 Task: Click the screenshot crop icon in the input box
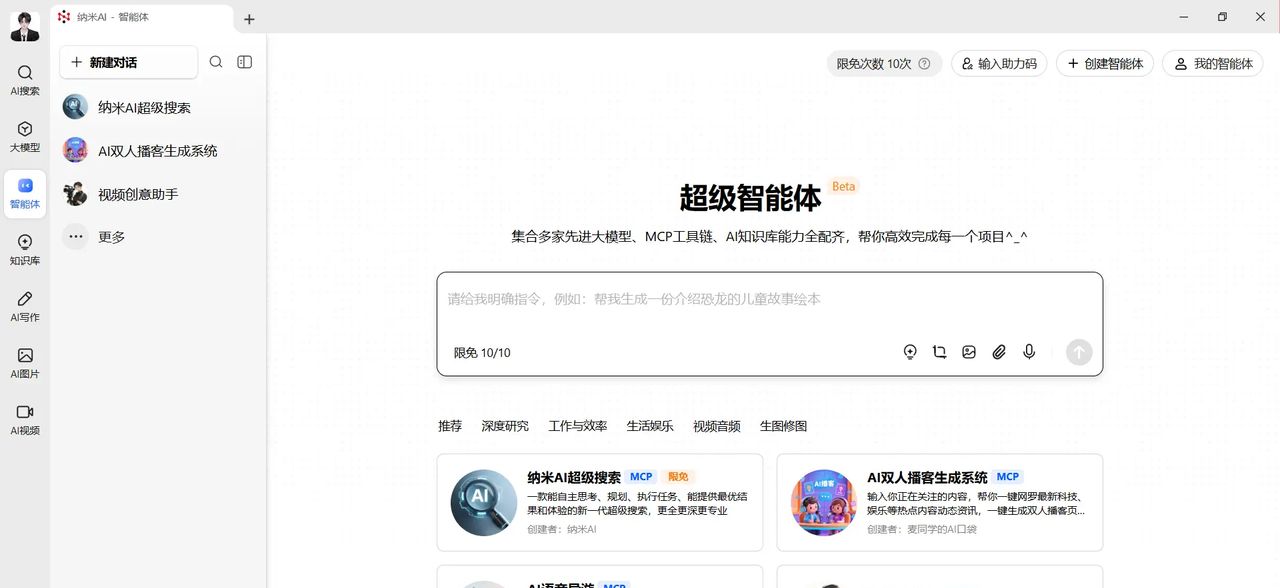point(939,352)
